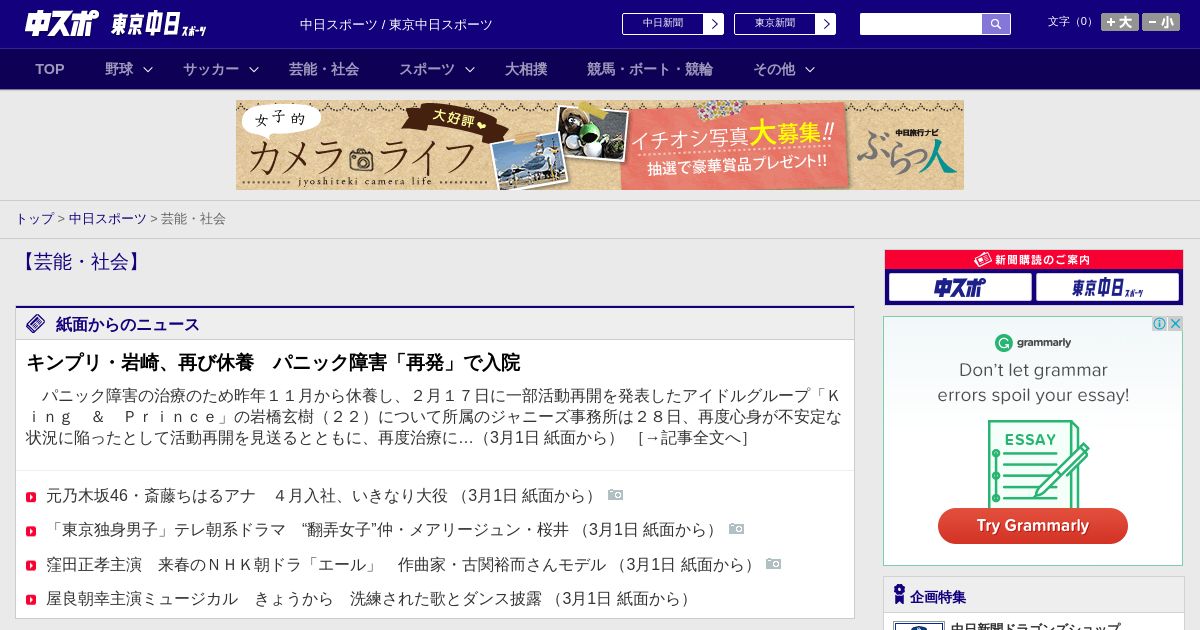Go to TOP in navigation bar

tap(50, 69)
